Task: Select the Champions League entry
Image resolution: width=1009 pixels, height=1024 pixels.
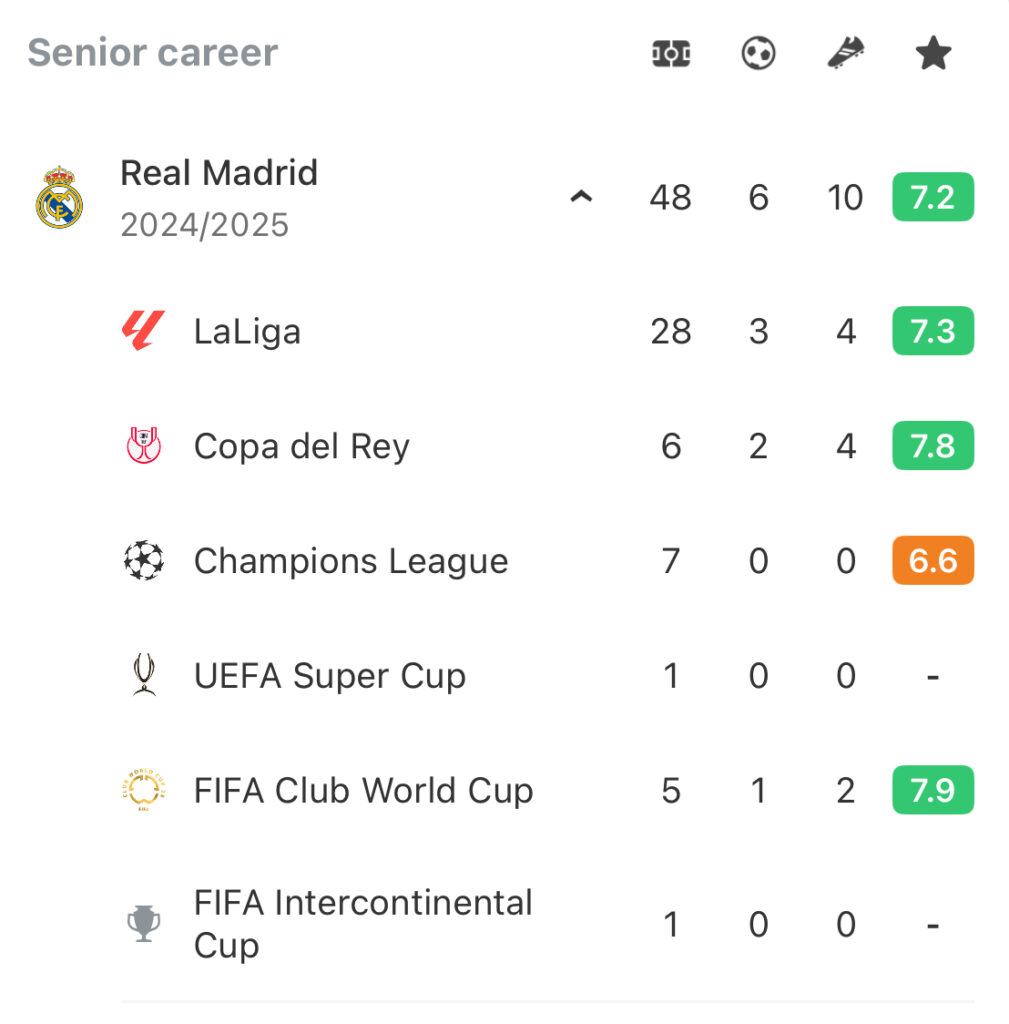Action: (x=547, y=560)
